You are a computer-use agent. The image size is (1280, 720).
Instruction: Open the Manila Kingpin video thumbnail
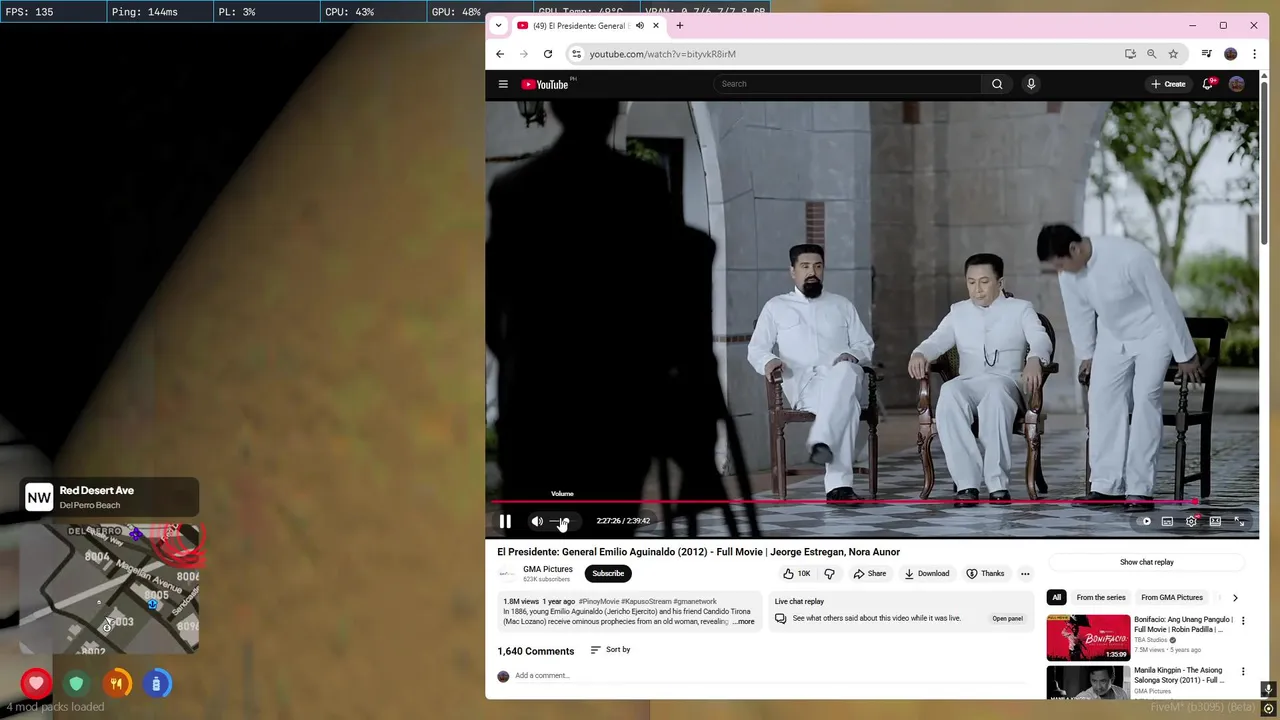[x=1088, y=682]
